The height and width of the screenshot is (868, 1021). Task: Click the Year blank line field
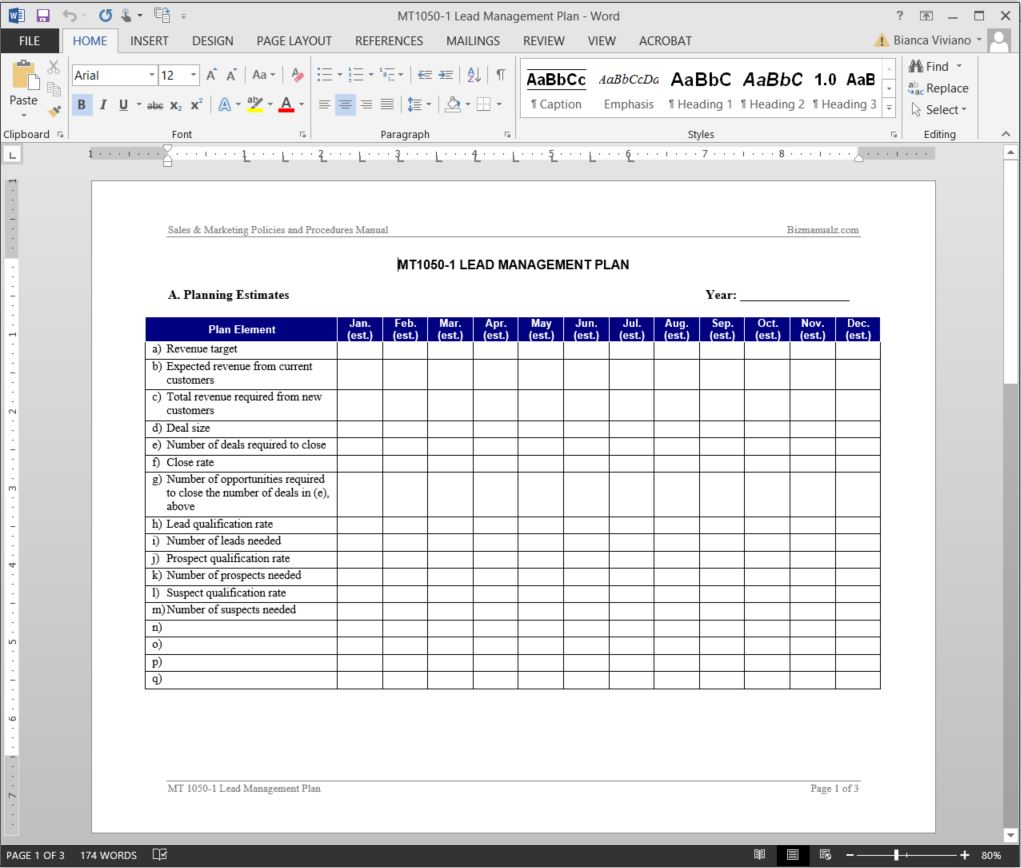point(794,296)
